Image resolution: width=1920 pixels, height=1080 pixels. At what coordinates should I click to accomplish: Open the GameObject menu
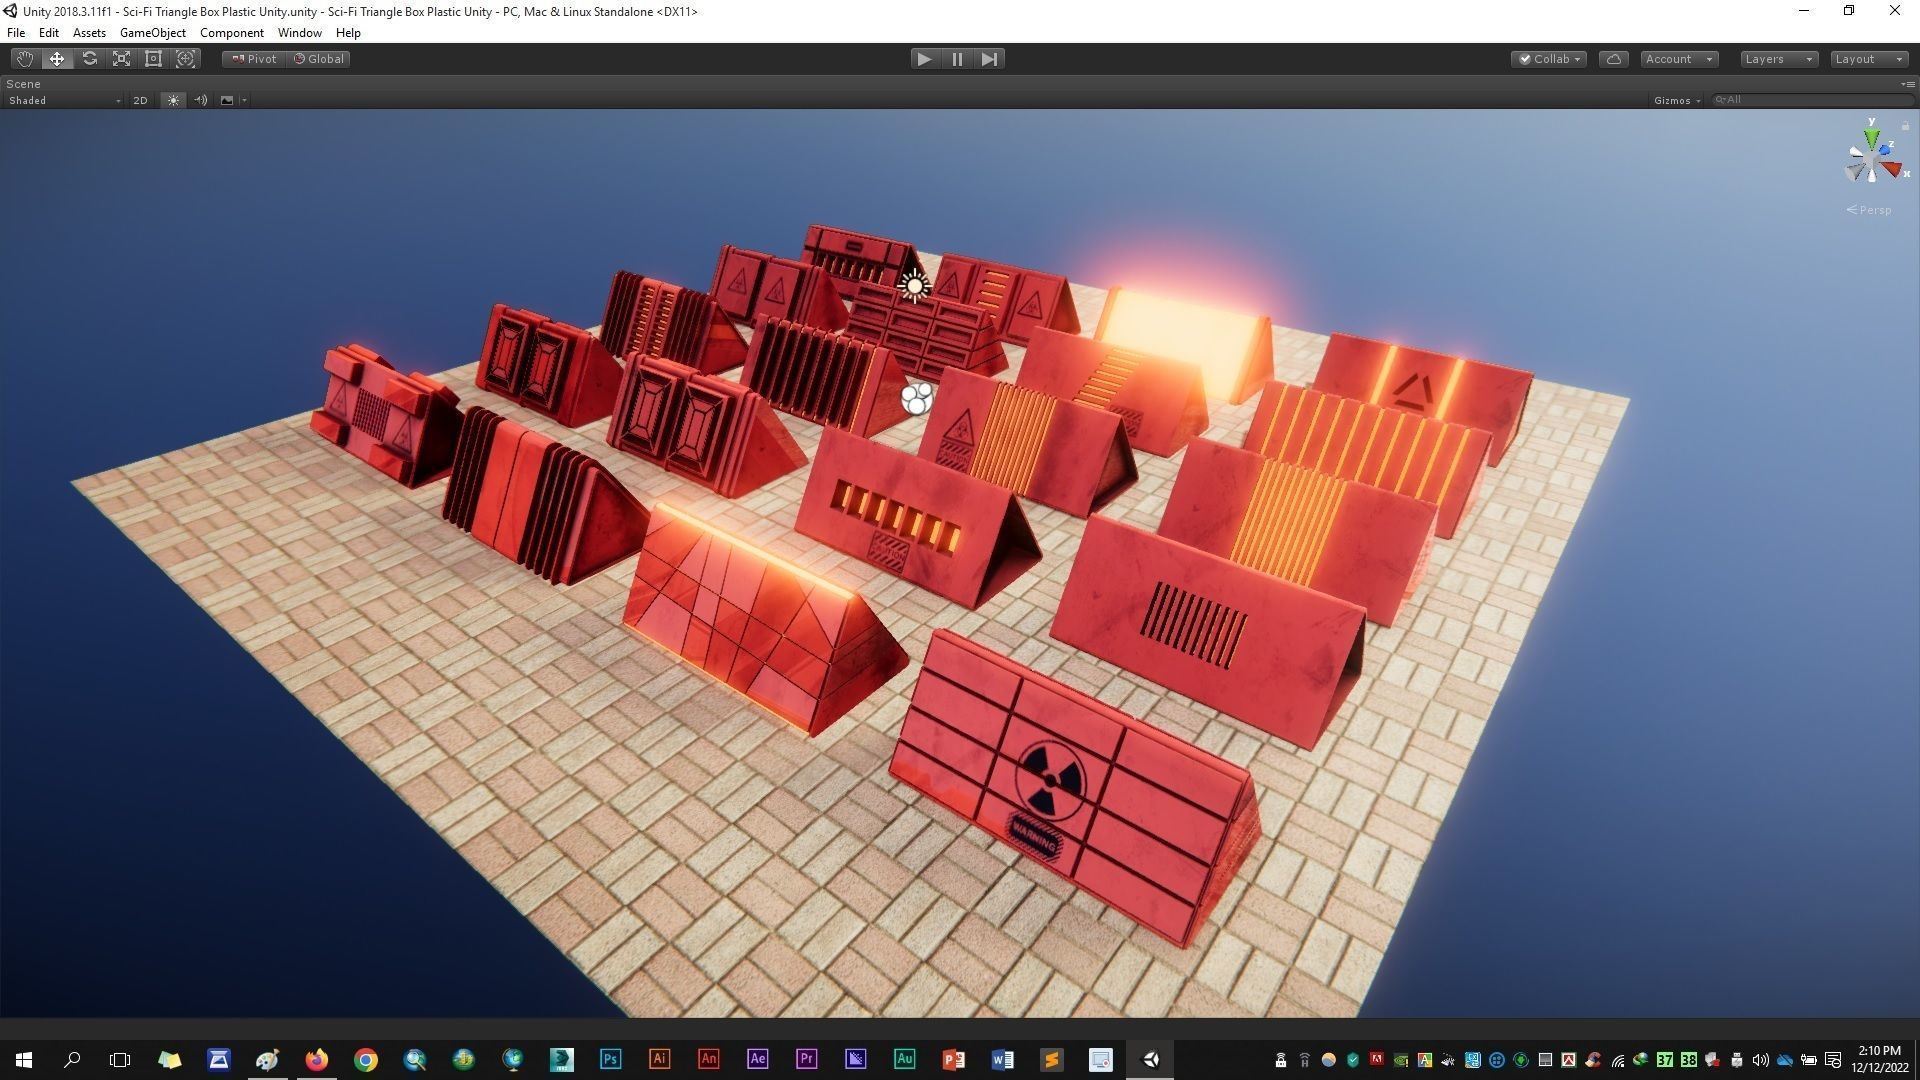tap(152, 33)
